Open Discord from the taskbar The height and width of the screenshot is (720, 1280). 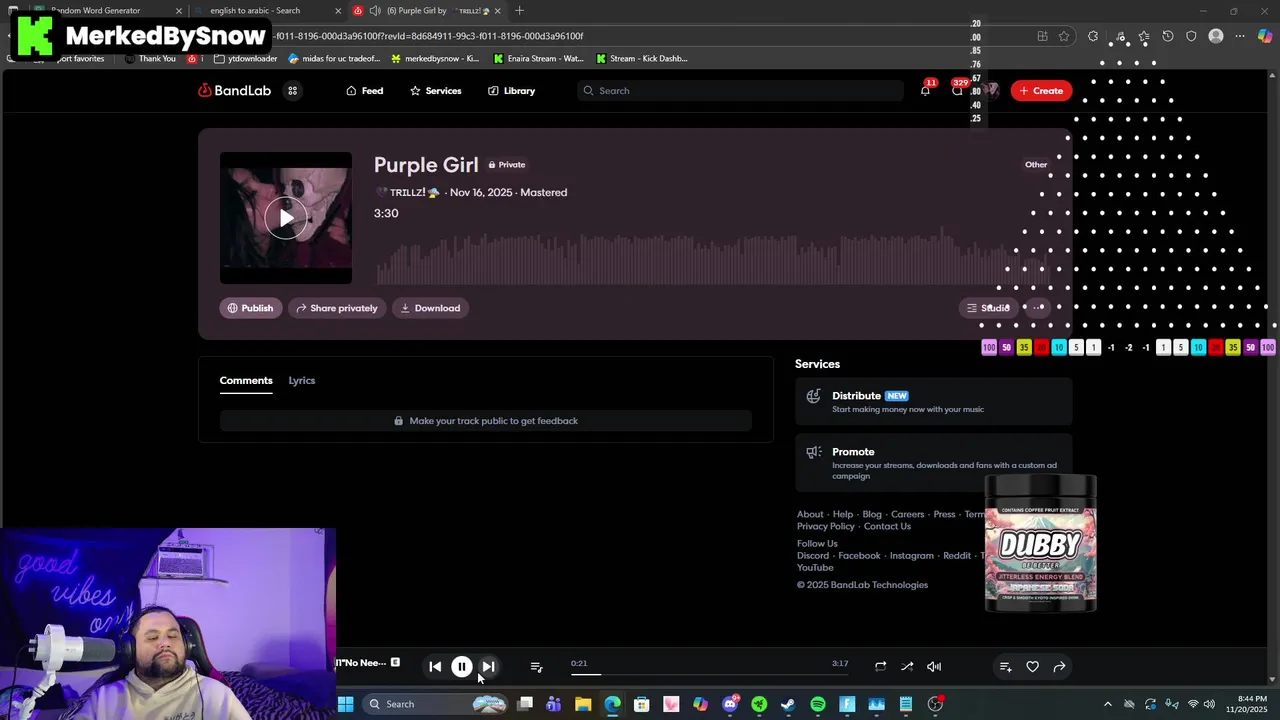click(x=730, y=704)
